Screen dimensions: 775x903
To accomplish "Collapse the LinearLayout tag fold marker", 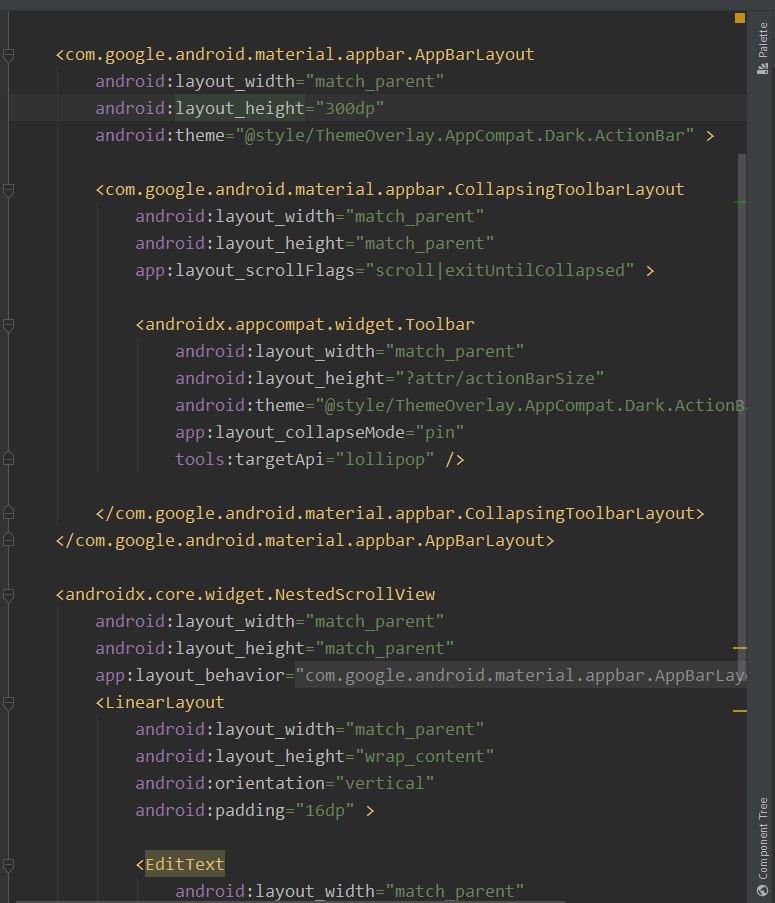I will tap(9, 703).
